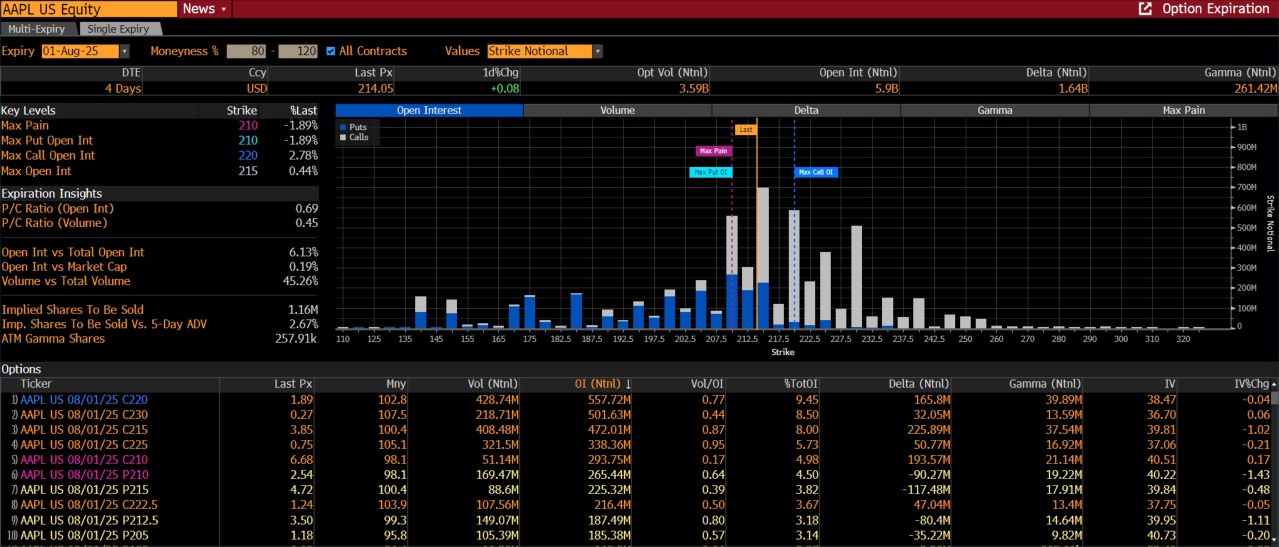Open AAPL US 08/01/25 P215 contract
1279x547 pixels.
tap(83, 489)
